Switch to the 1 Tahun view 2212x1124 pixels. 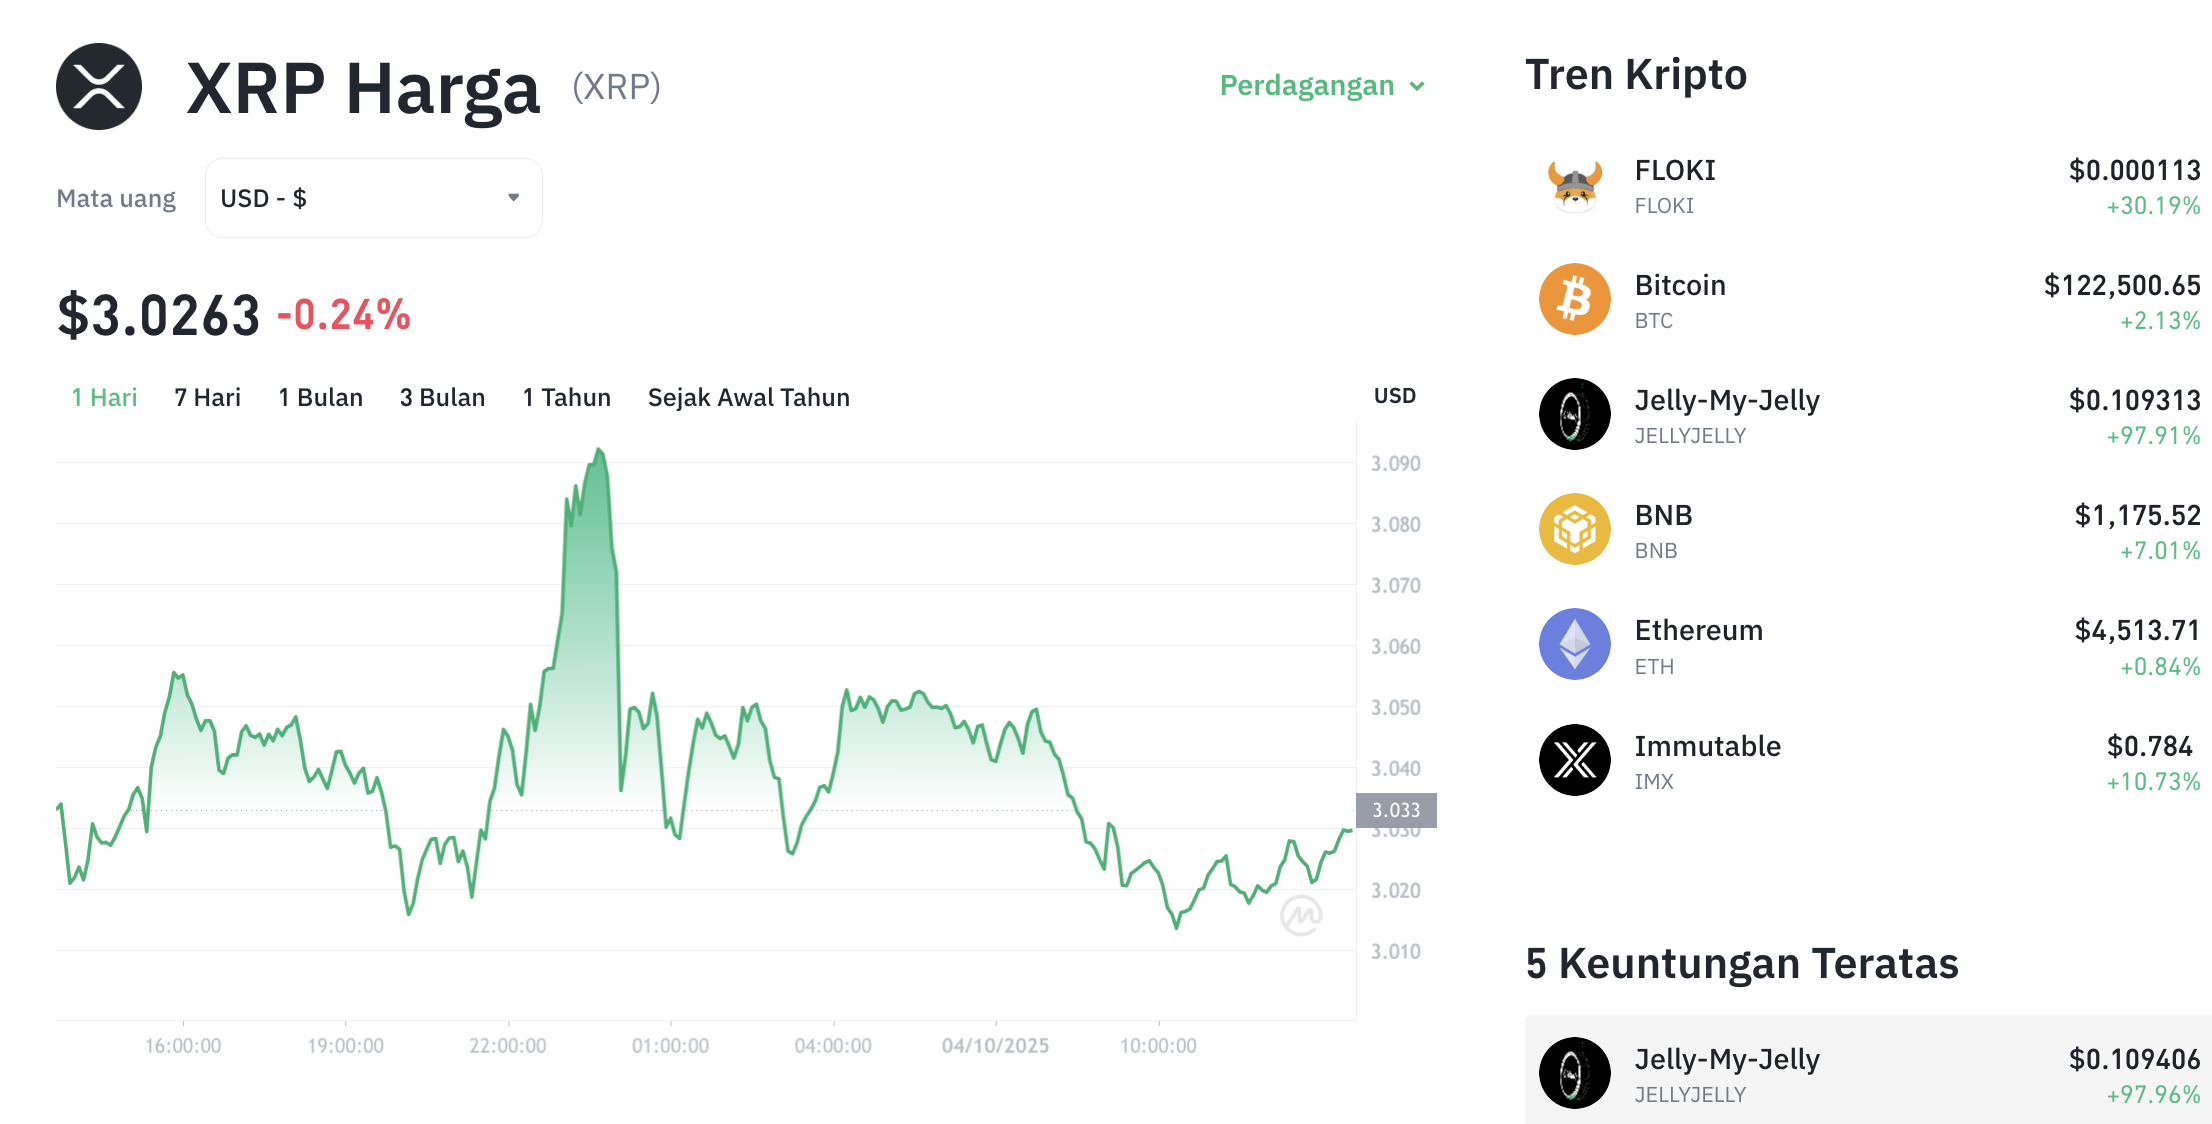566,398
